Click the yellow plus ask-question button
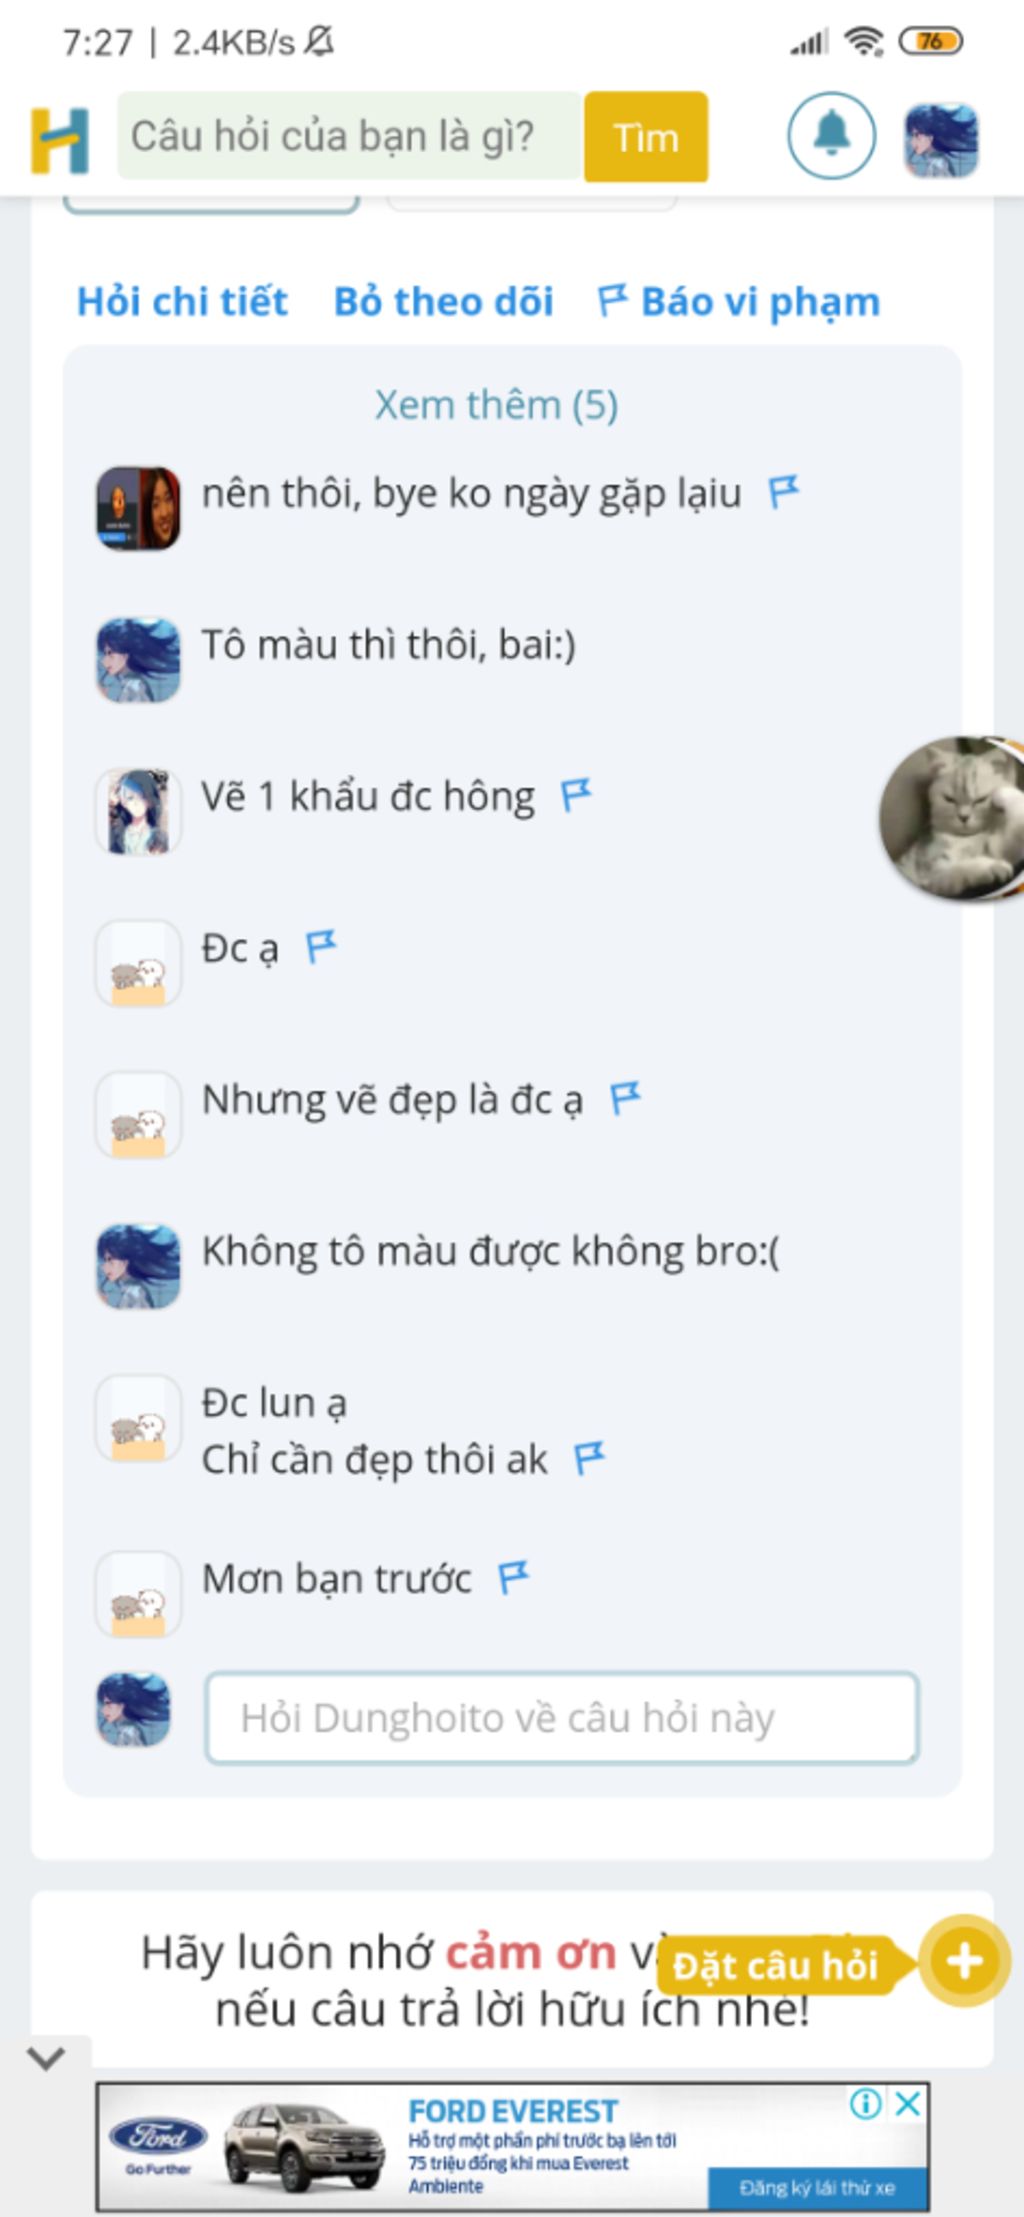The image size is (1024, 2217). coord(963,1961)
